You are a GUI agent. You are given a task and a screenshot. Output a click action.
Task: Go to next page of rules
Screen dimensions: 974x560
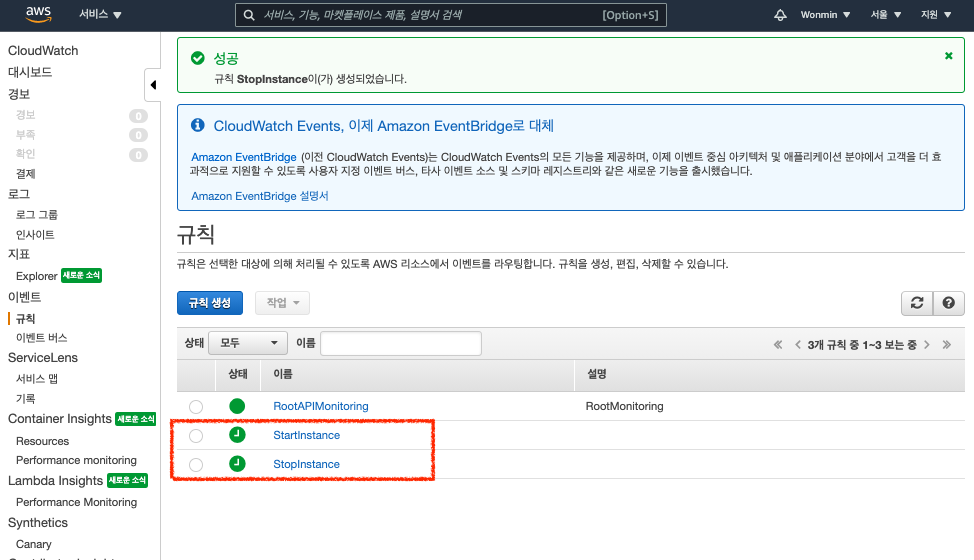pos(927,345)
